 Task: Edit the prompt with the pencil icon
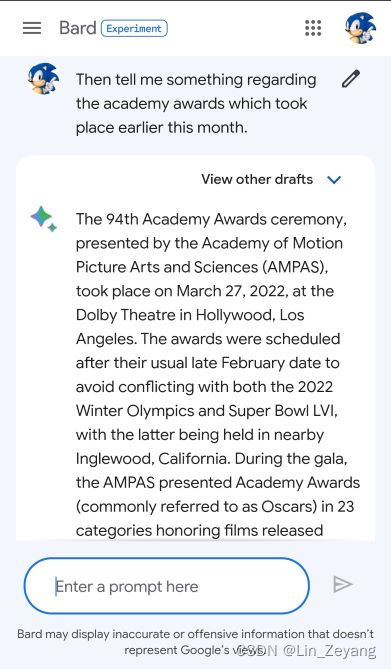[x=351, y=79]
